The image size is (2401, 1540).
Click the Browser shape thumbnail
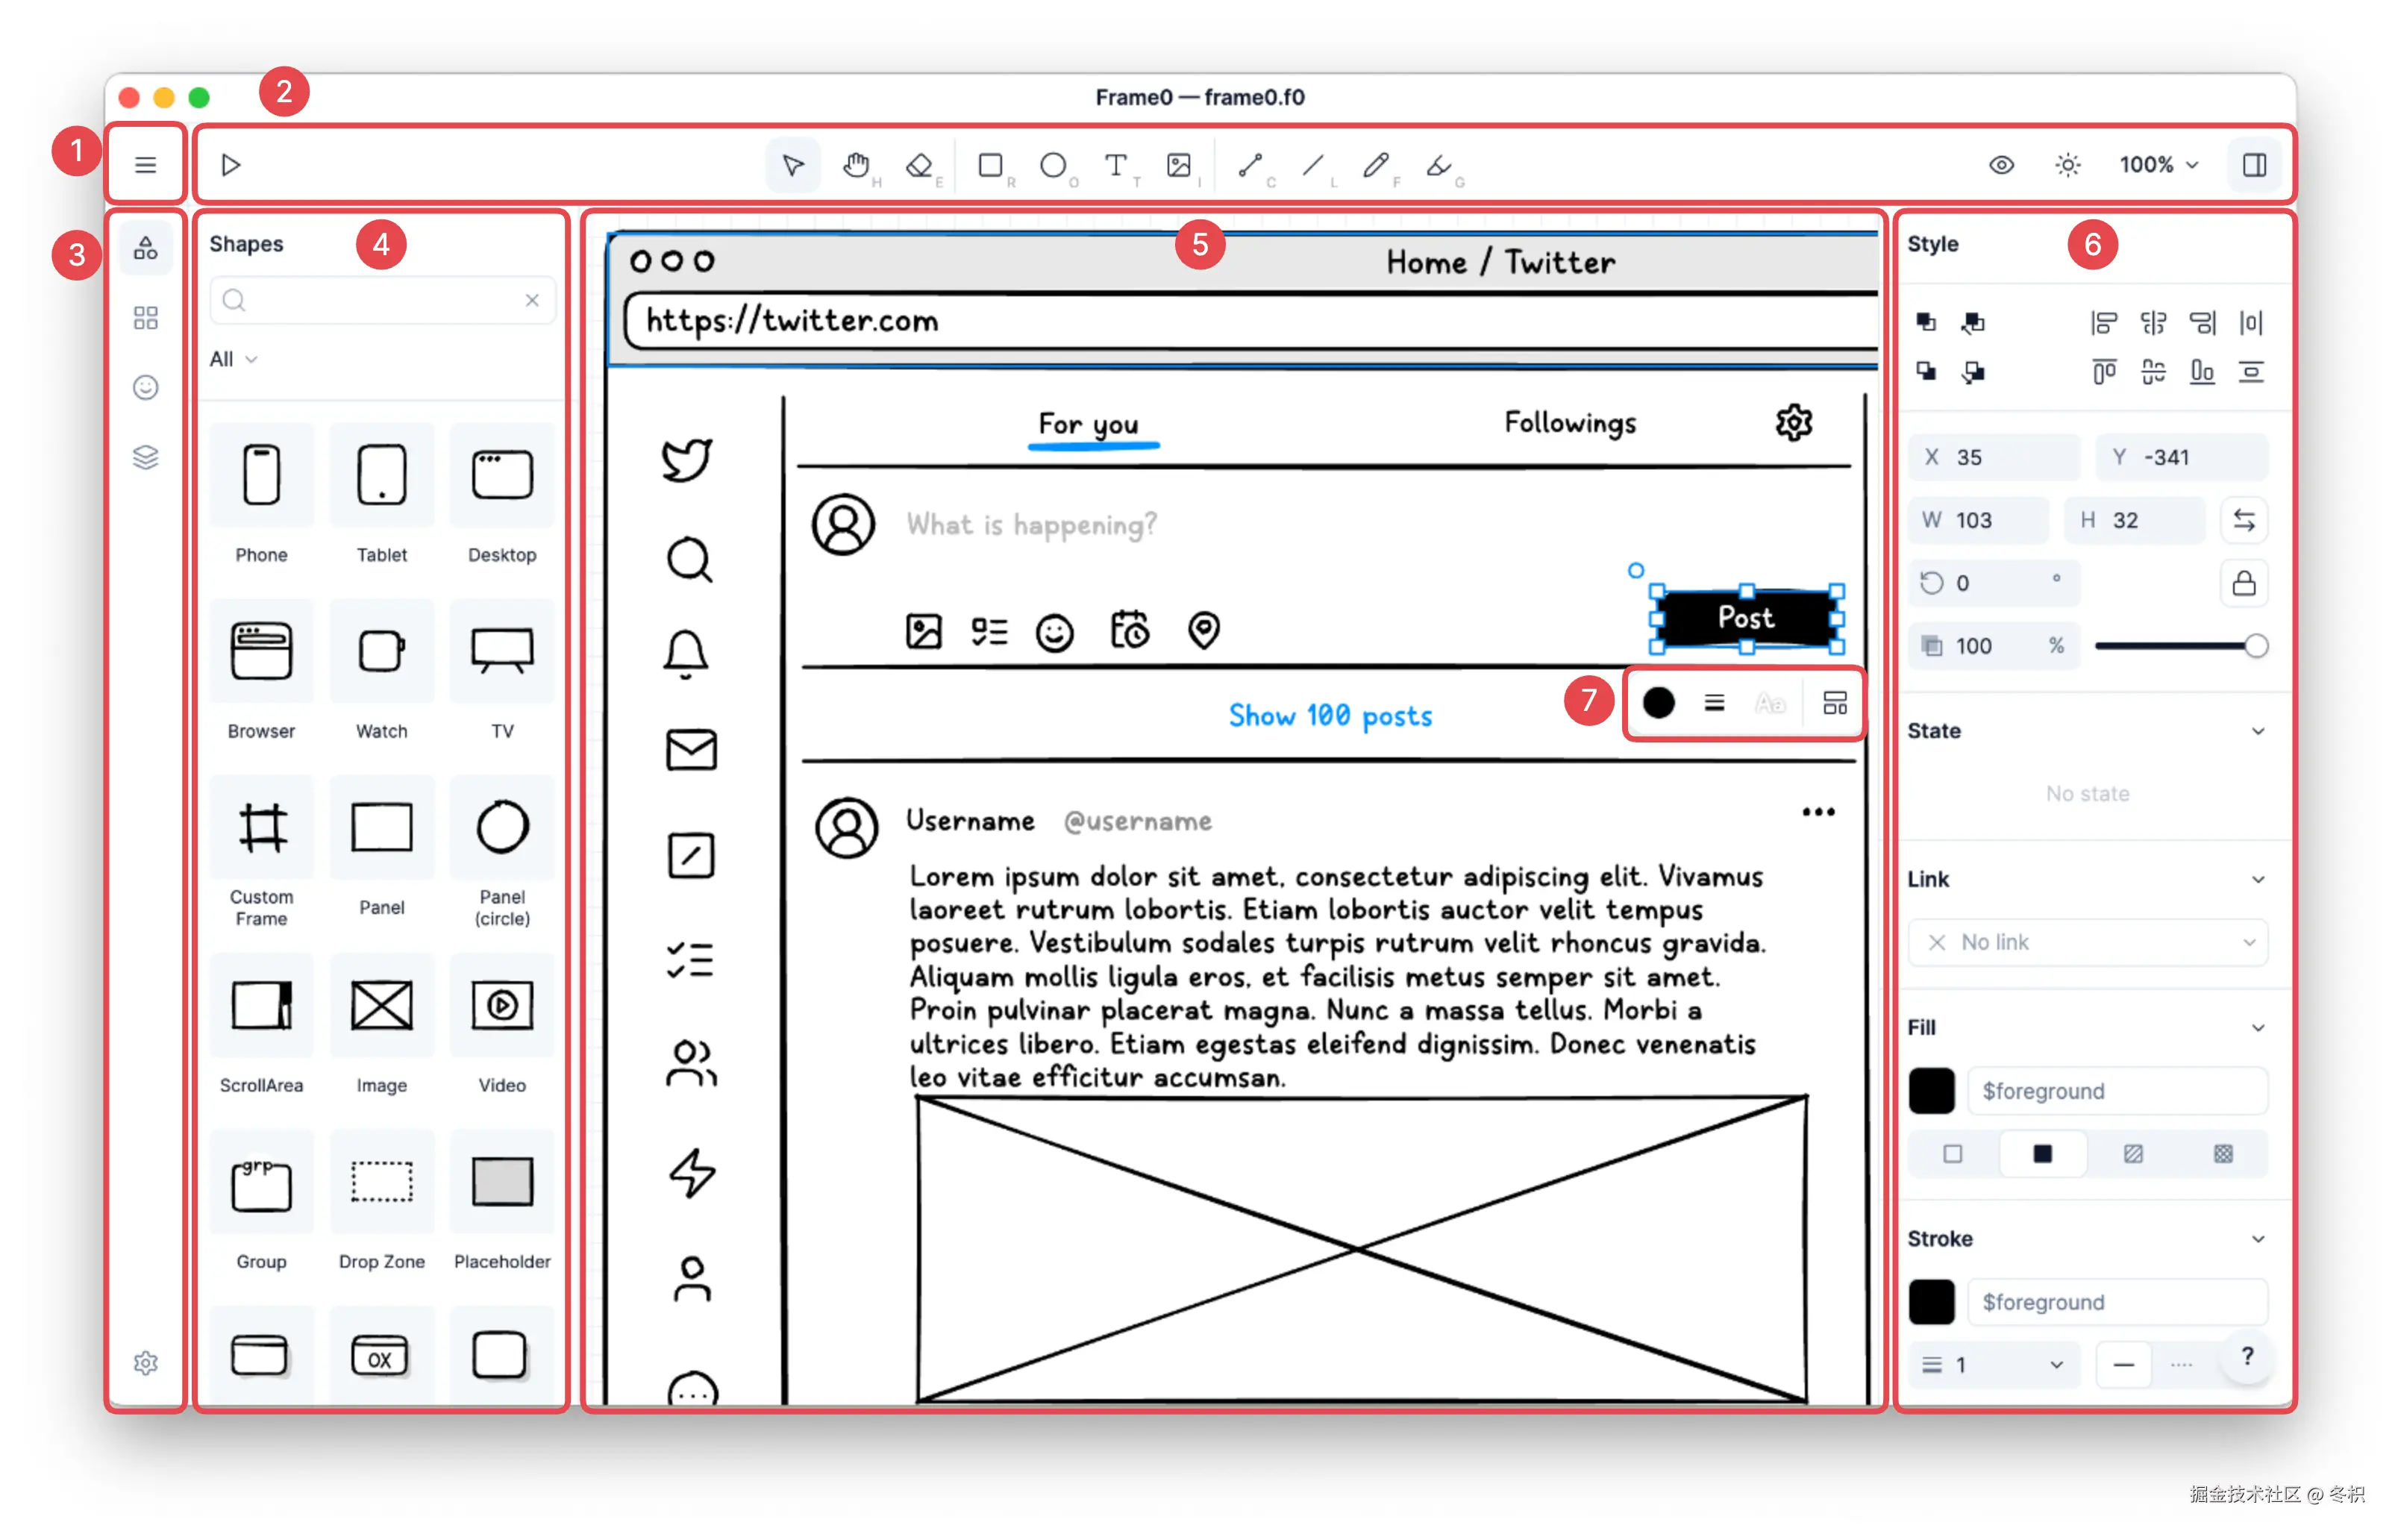261,652
